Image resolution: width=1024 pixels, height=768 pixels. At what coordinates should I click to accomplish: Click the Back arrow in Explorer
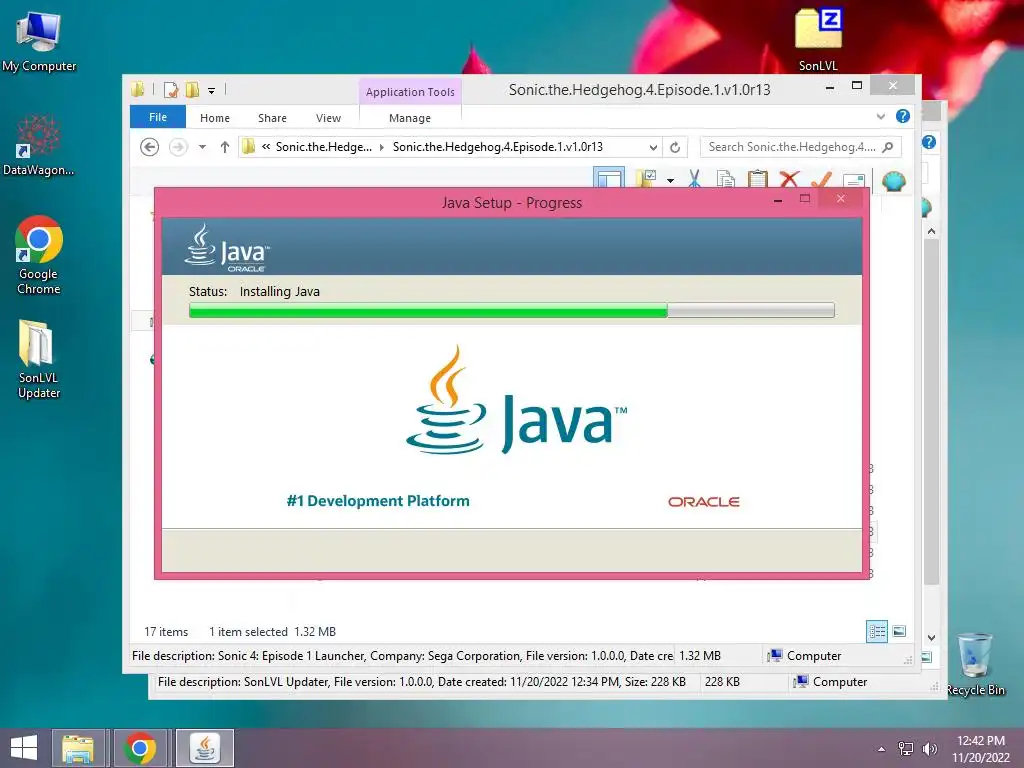(x=150, y=147)
